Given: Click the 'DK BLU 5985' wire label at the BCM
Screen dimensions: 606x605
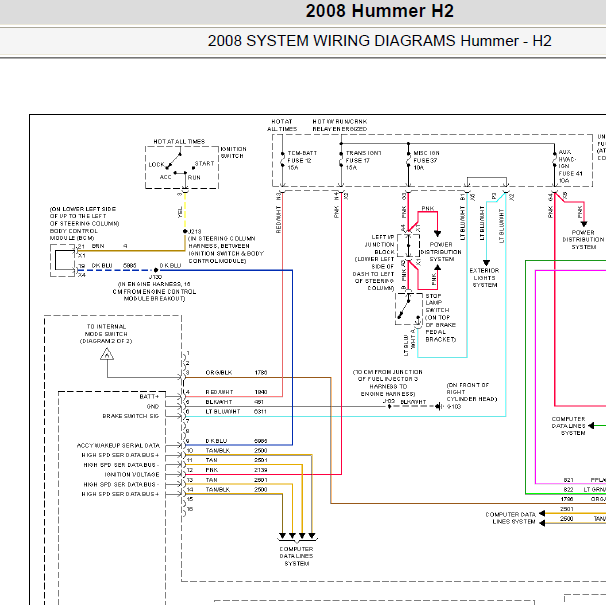Looking at the screenshot, I should pyautogui.click(x=114, y=266).
